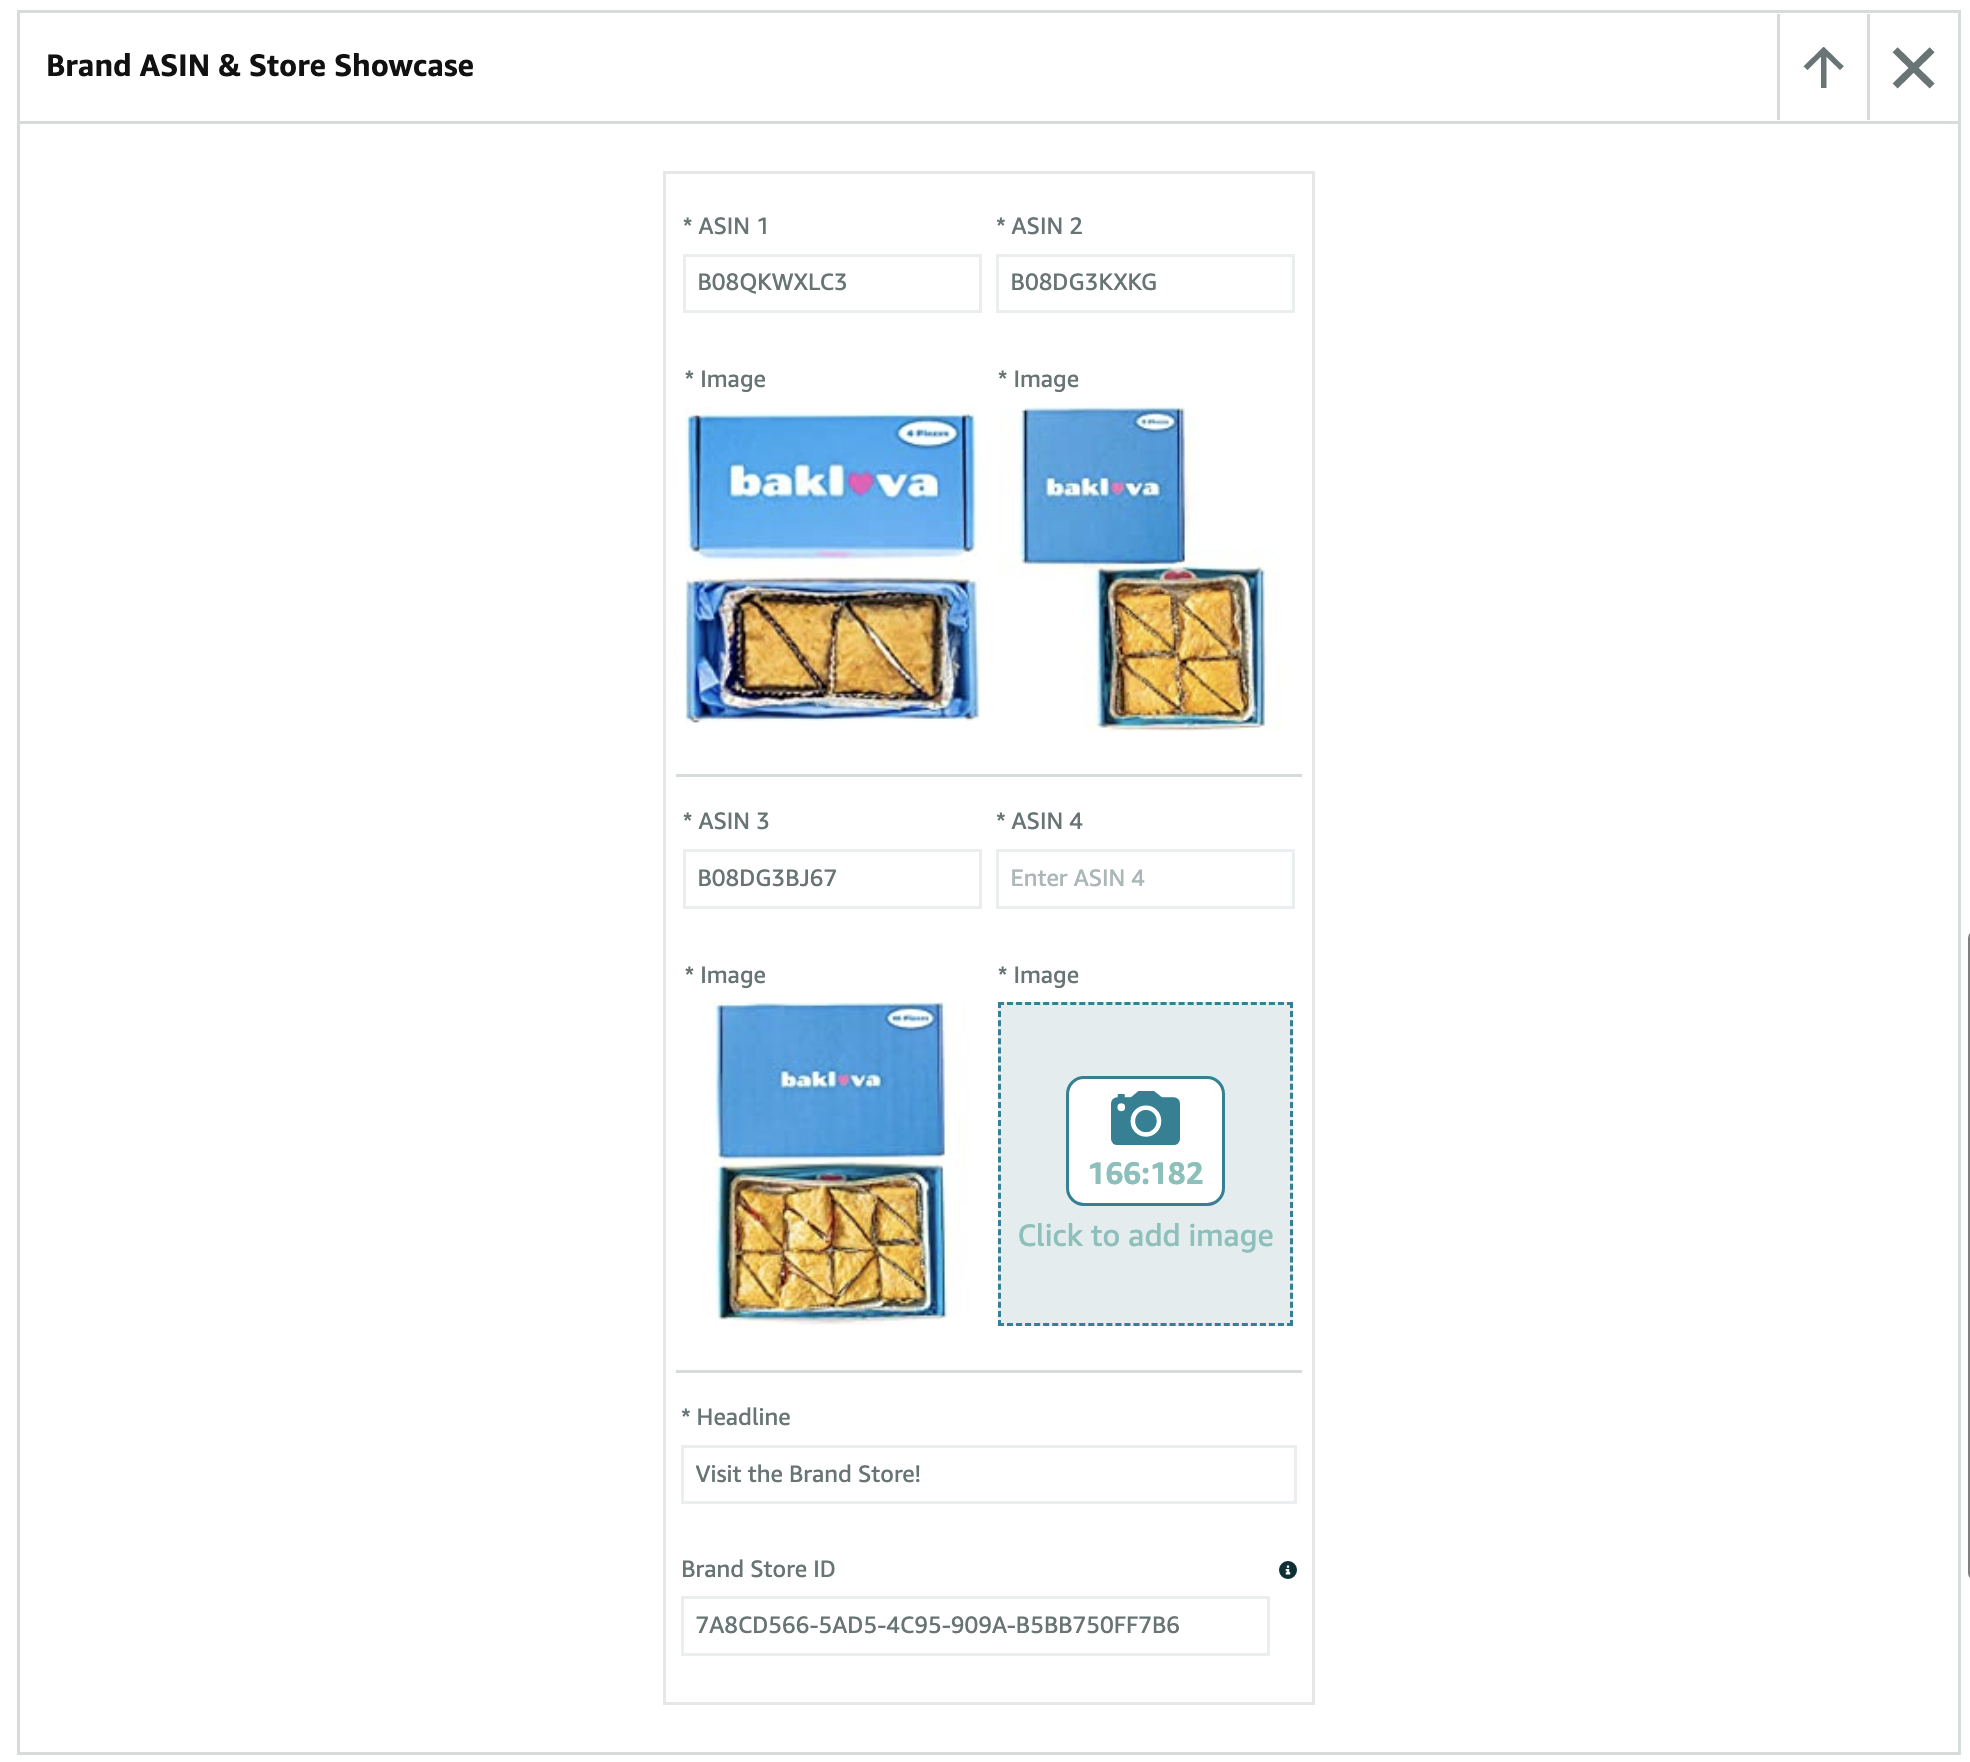This screenshot has width=1970, height=1762.
Task: Click the ASIN 2 input field
Action: click(x=1144, y=283)
